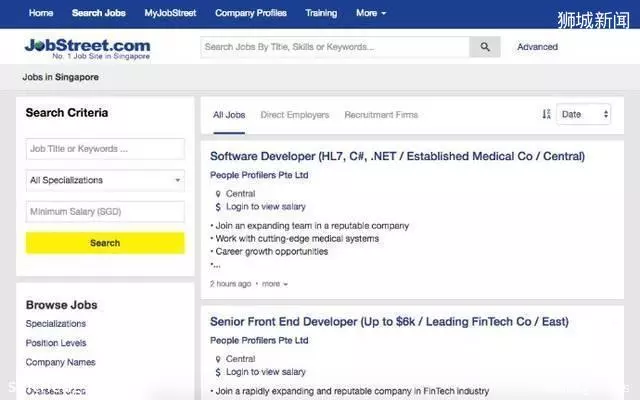The height and width of the screenshot is (400, 640).
Task: Click 'Login to view salary' for Software Developer
Action: [x=266, y=207]
